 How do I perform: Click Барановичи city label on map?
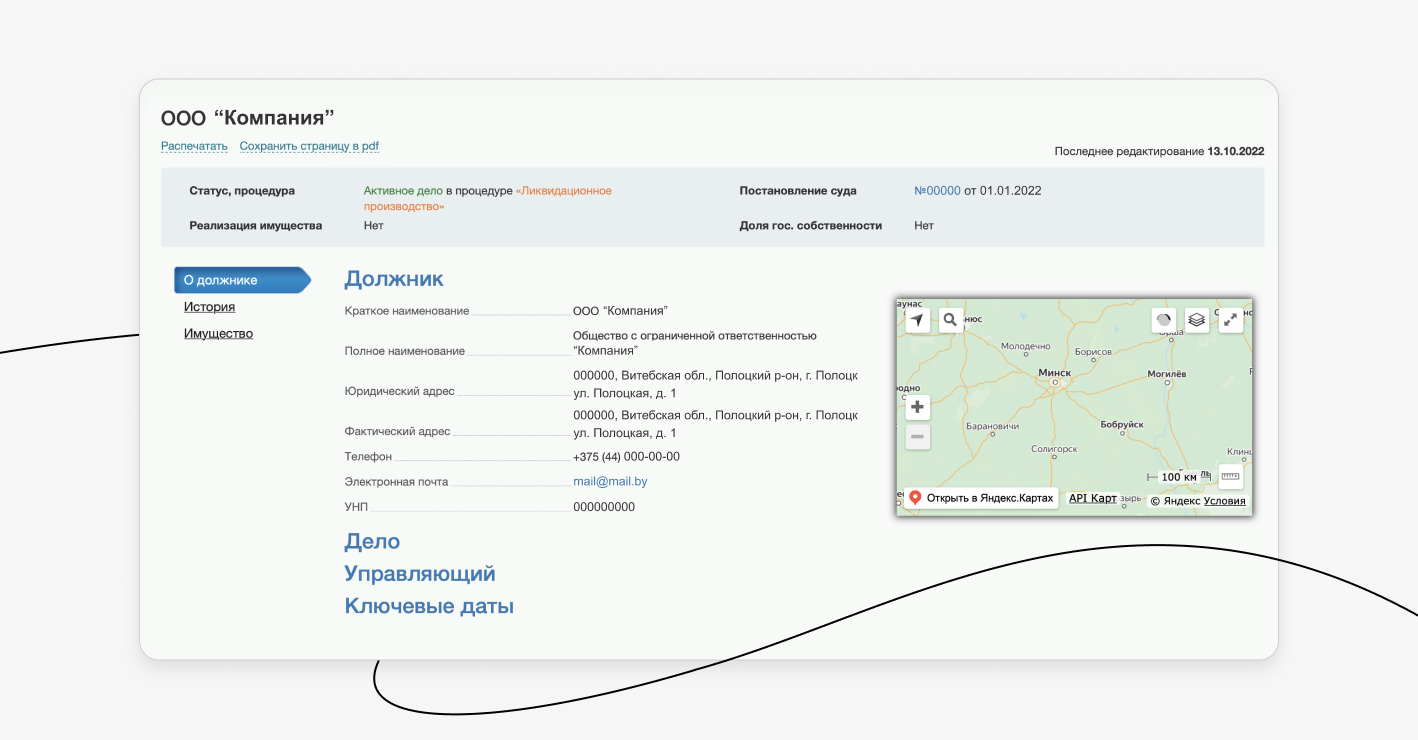click(x=993, y=426)
